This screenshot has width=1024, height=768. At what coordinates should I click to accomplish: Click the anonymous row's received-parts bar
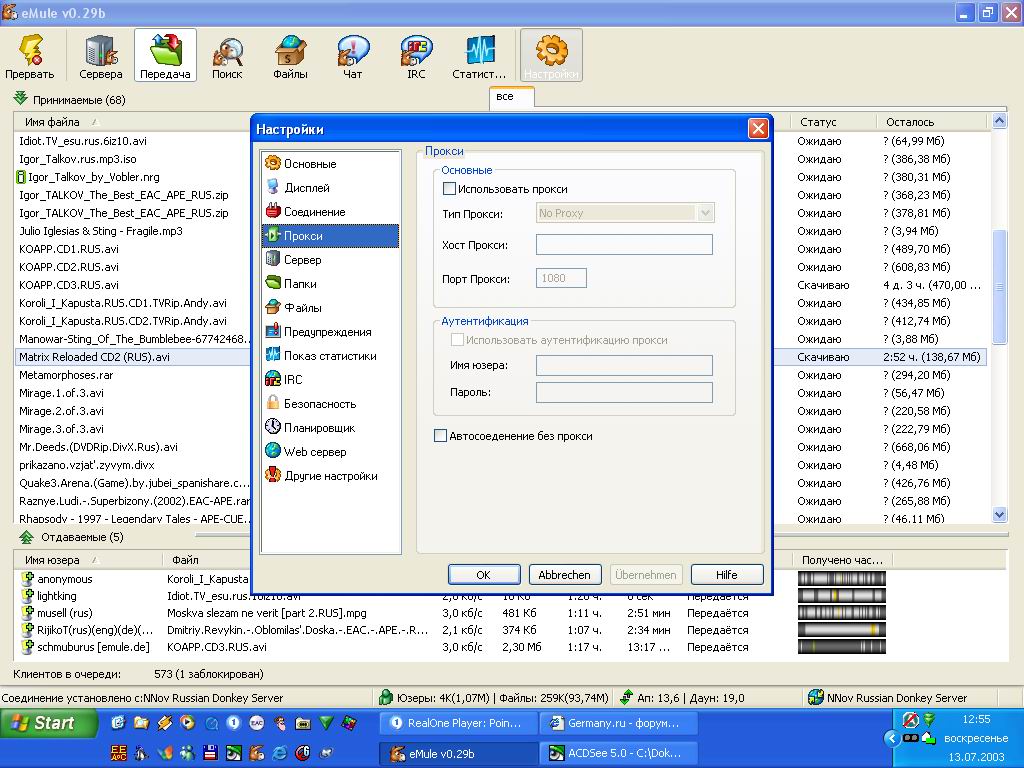pos(842,579)
